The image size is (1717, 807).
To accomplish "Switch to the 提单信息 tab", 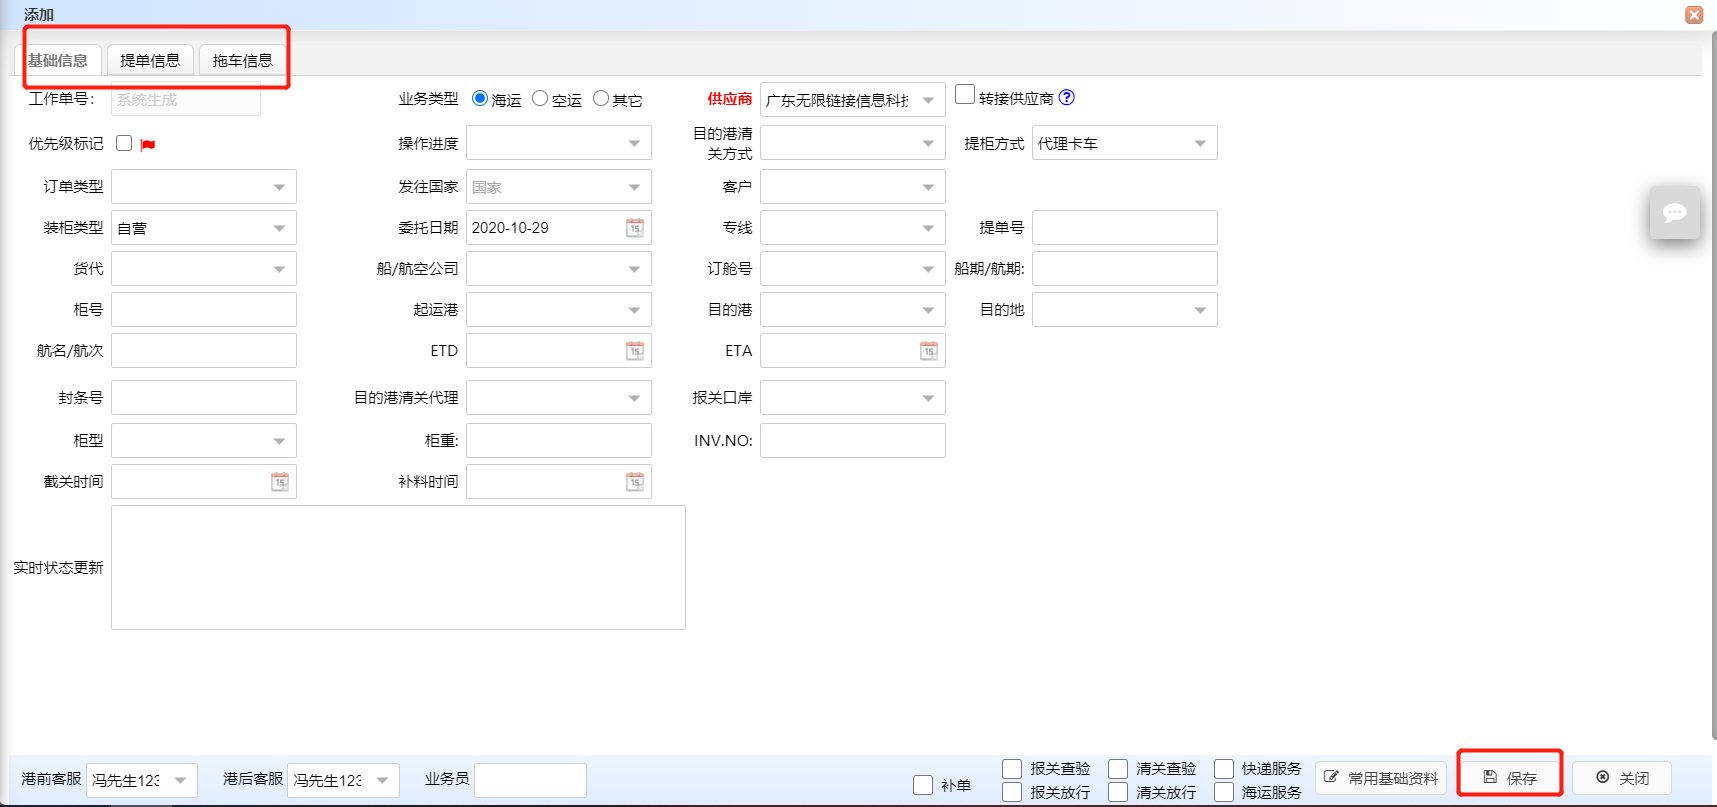I will 150,60.
